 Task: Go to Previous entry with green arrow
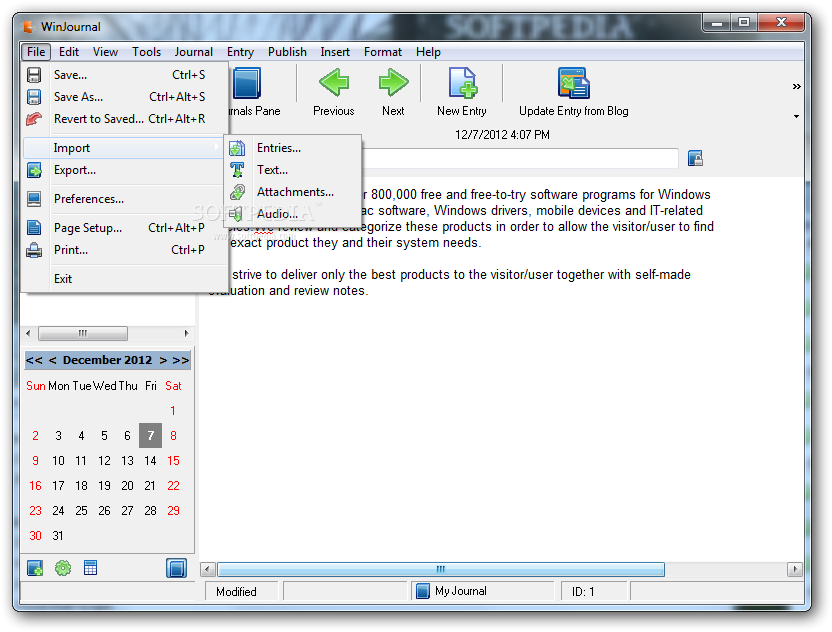point(334,82)
